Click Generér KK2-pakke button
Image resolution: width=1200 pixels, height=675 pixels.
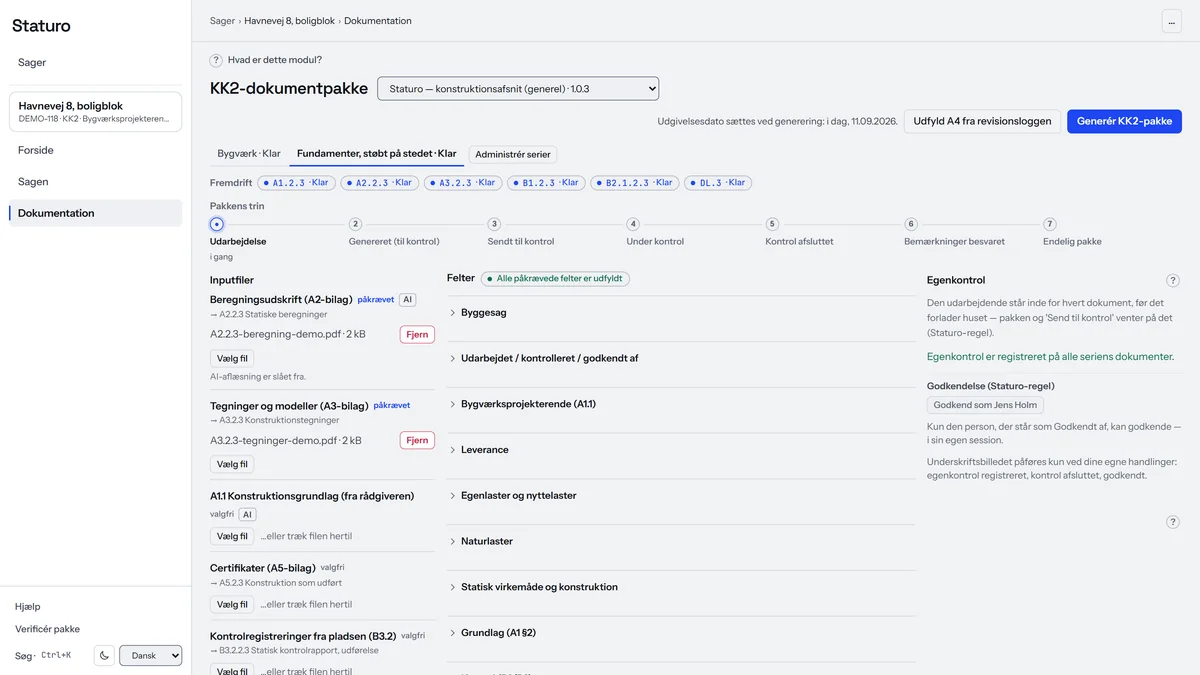1124,121
